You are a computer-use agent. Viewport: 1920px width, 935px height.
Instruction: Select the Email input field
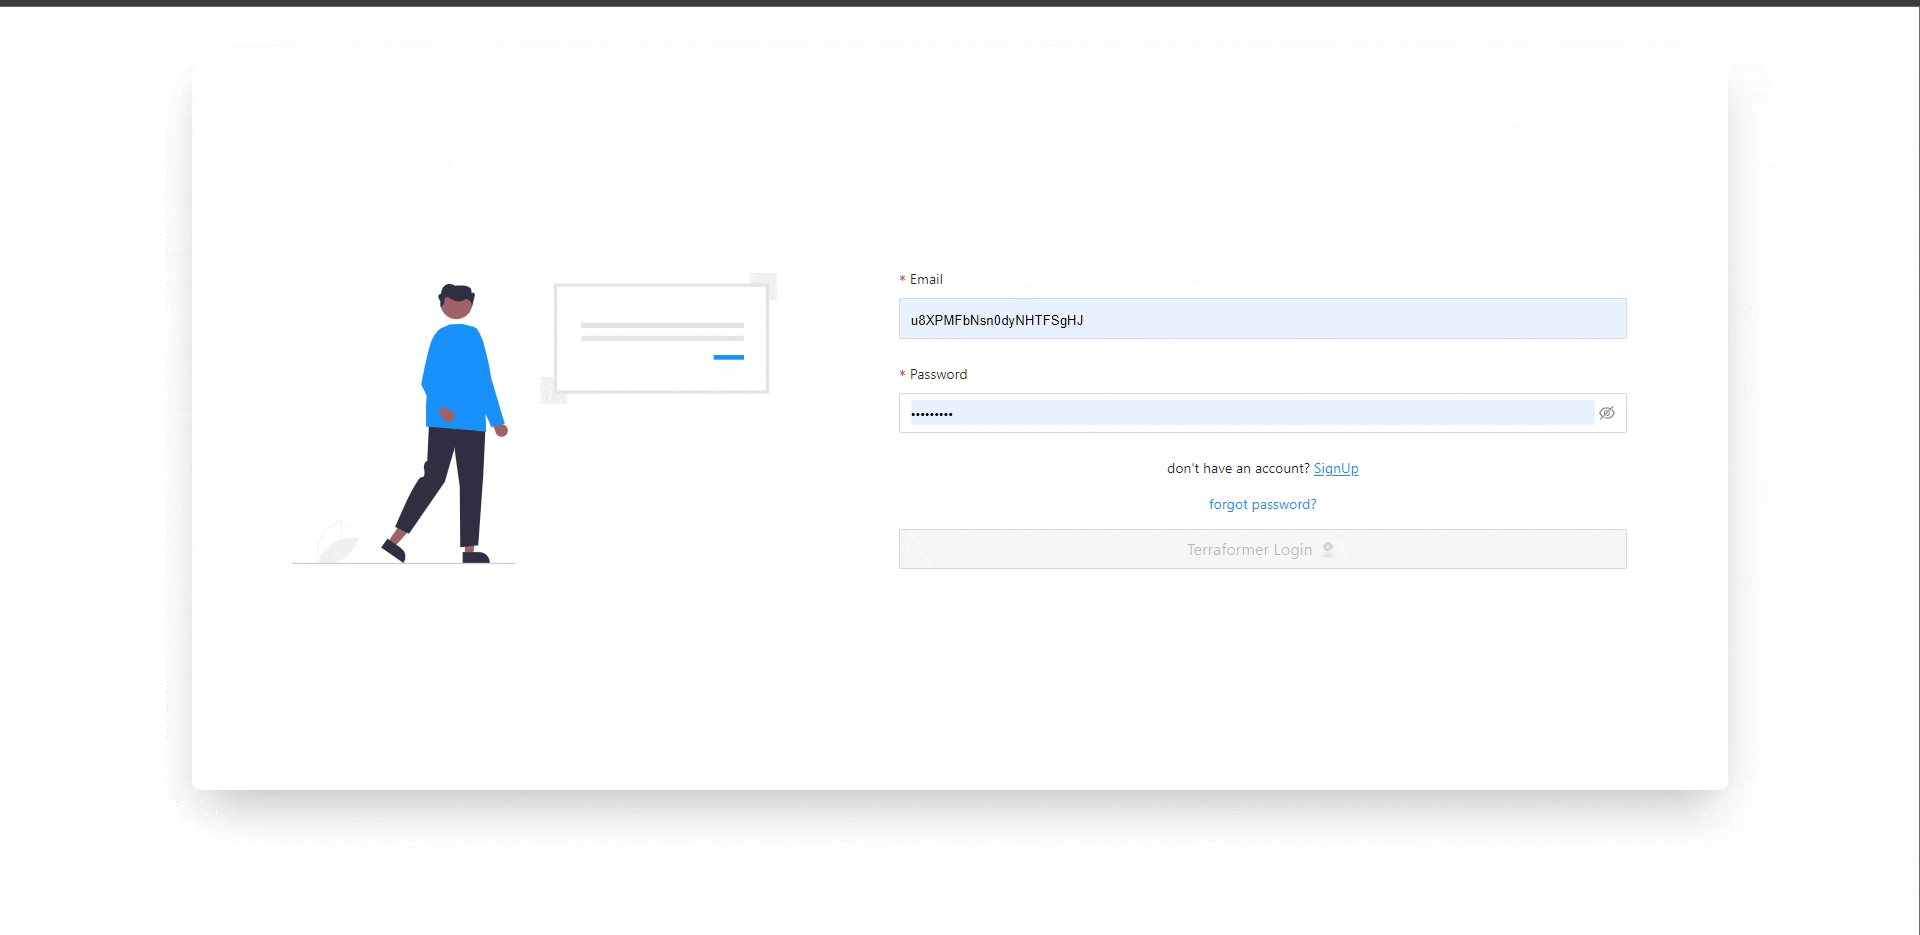point(1262,318)
